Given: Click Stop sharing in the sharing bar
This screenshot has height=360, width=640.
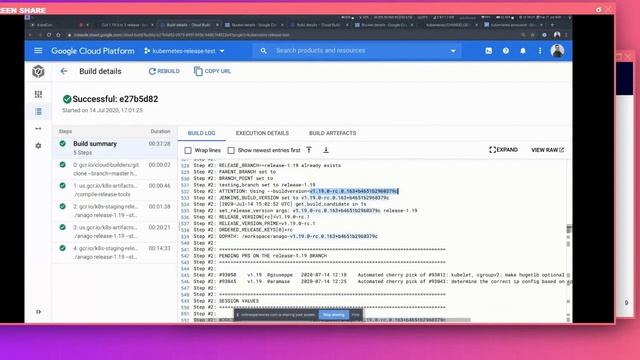Looking at the screenshot, I should point(334,315).
